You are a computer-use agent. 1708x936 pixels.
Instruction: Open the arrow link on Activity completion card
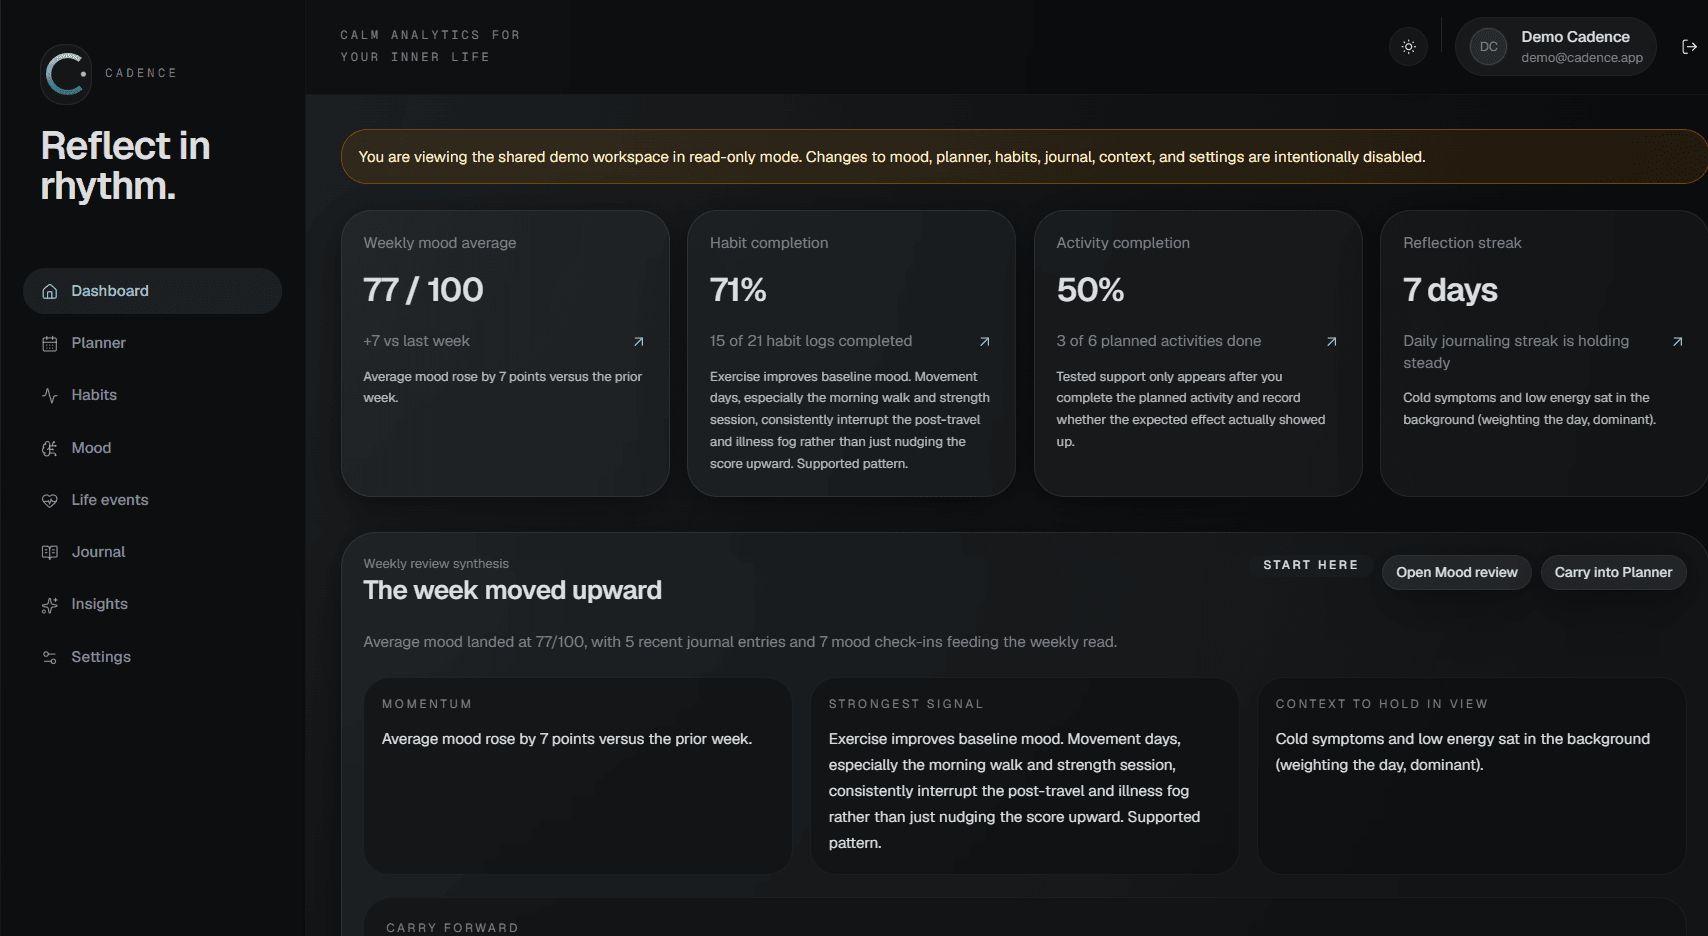coord(1332,342)
